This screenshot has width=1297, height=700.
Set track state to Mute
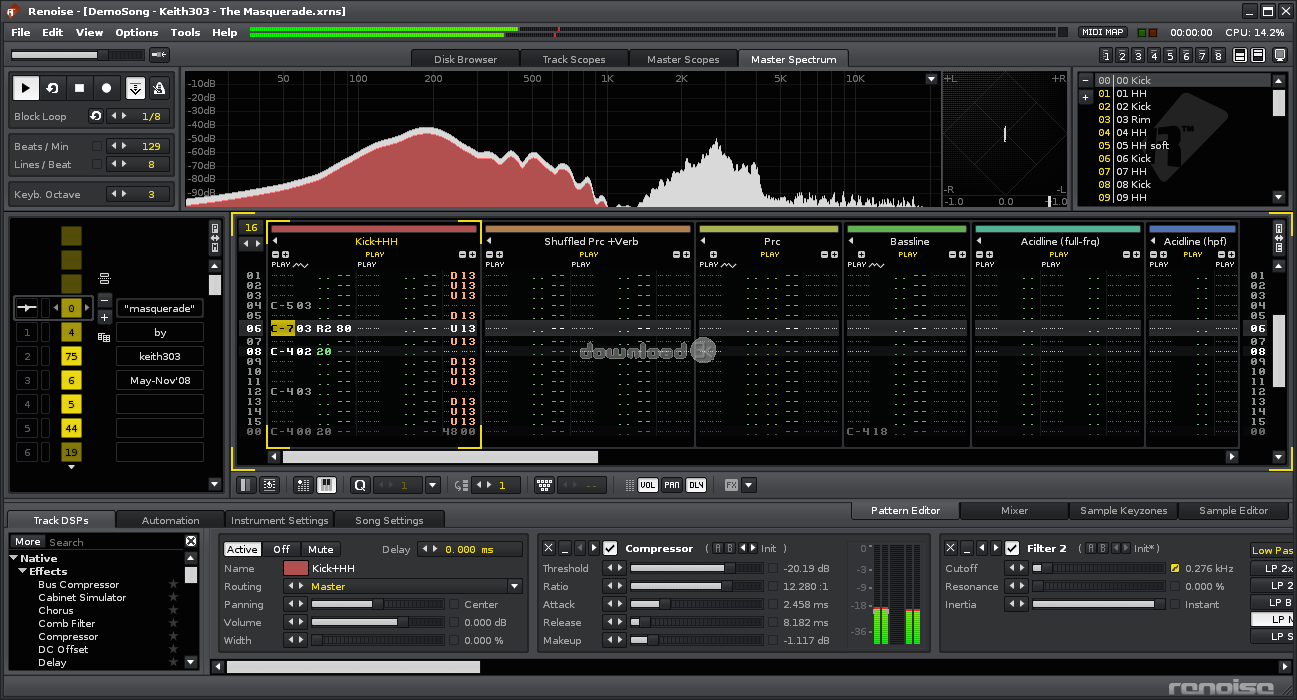coord(321,549)
